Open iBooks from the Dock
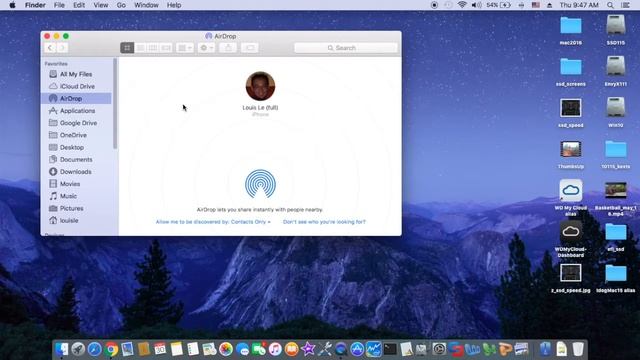Screen dimensions: 640x360 click(291, 349)
